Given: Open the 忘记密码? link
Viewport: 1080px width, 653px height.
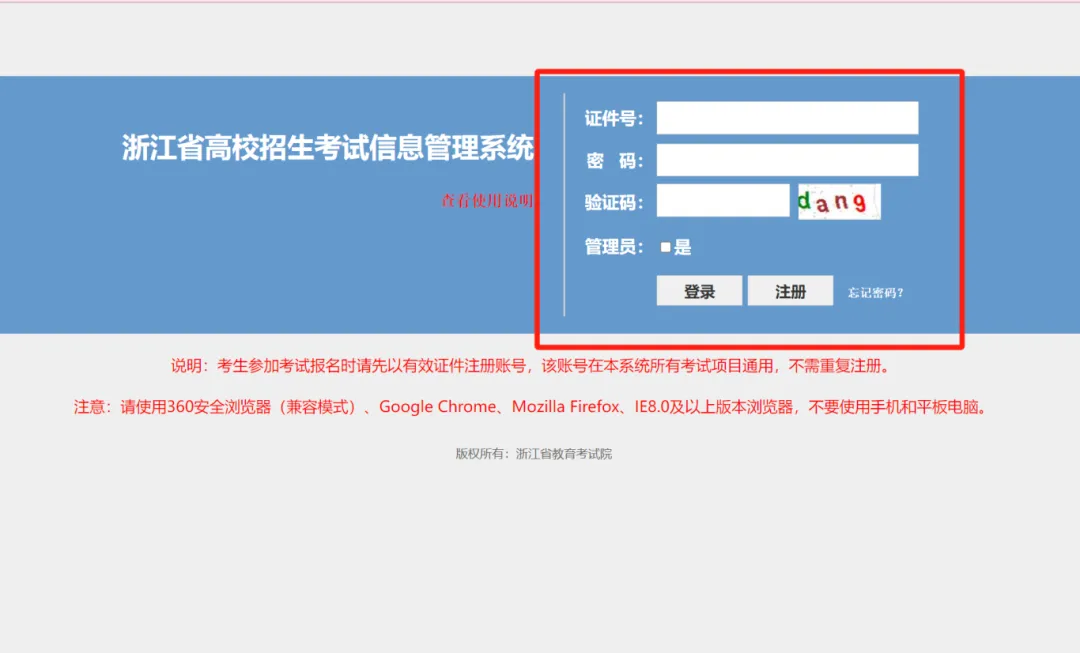Looking at the screenshot, I should point(876,292).
